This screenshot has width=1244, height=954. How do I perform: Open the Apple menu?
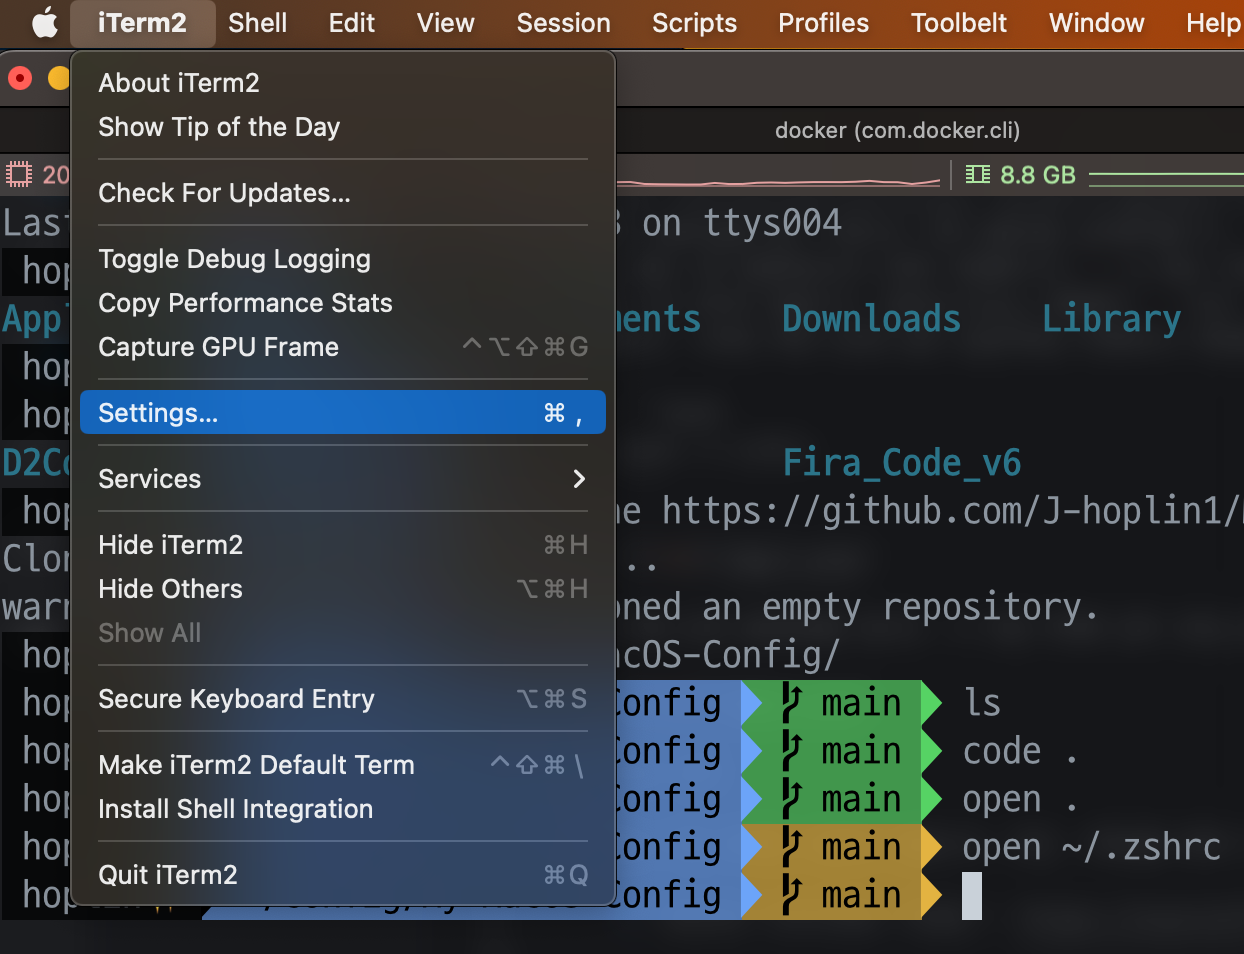click(x=44, y=23)
